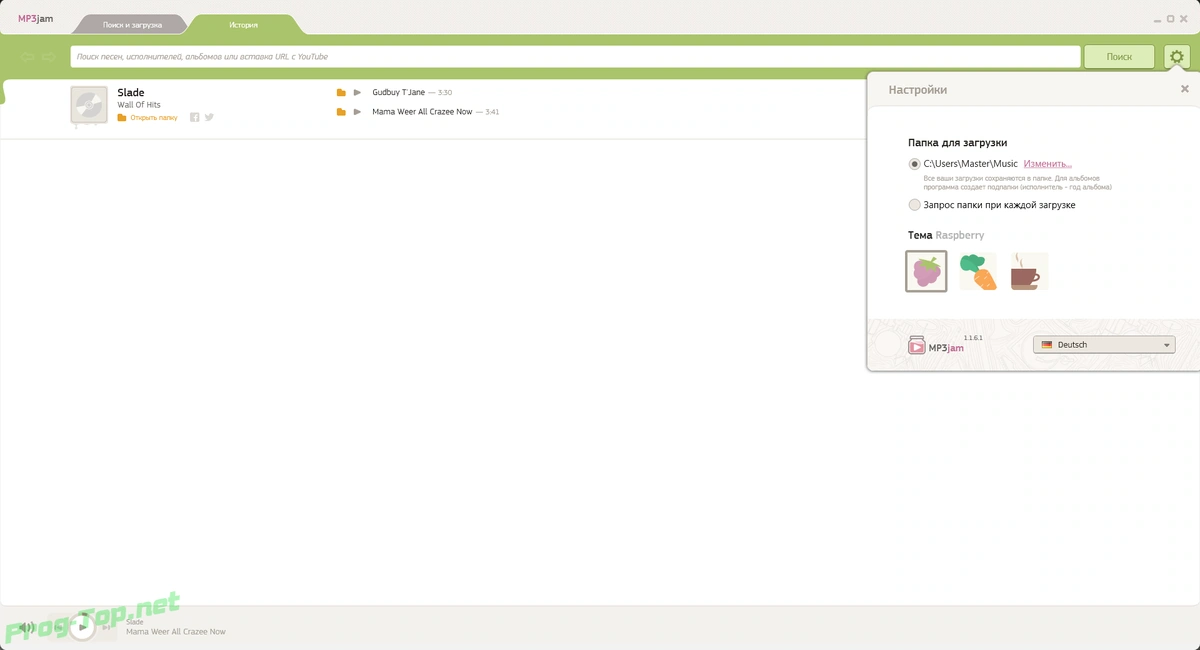Viewport: 1200px width, 650px height.
Task: Close the Настройки settings panel
Action: 1185,89
